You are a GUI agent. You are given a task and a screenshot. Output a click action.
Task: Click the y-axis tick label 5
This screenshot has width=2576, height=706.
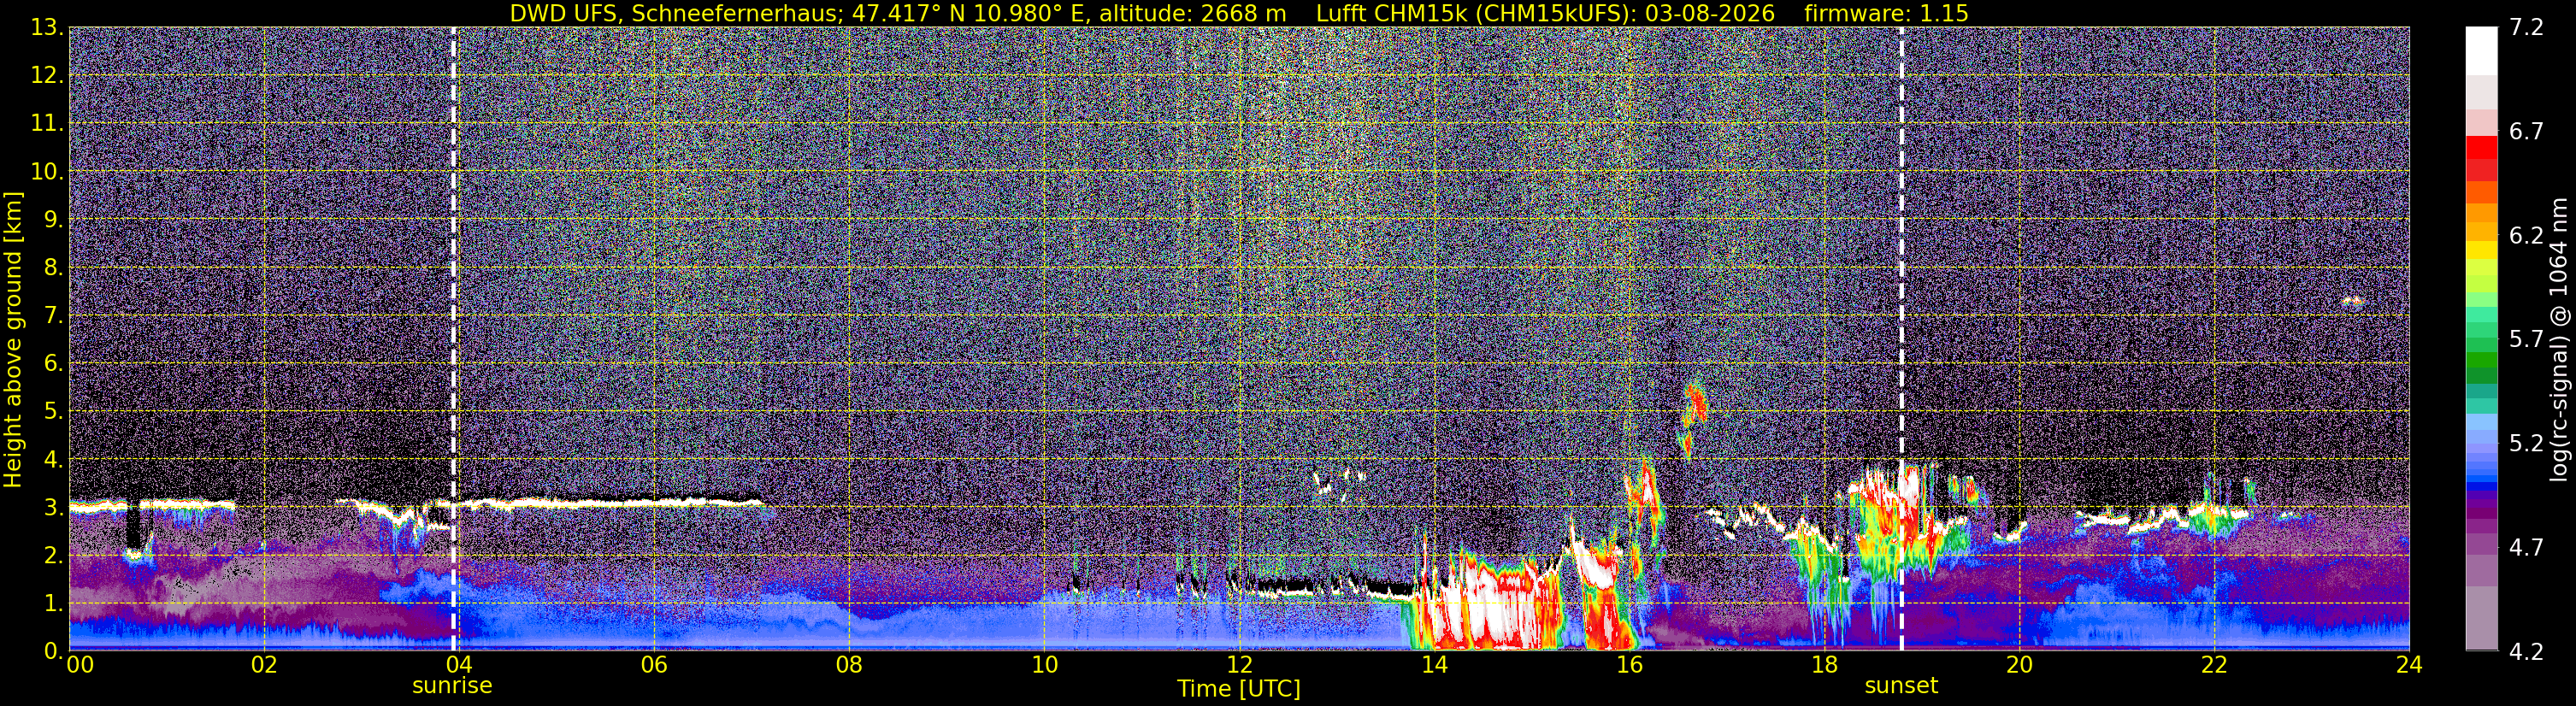click(x=54, y=412)
